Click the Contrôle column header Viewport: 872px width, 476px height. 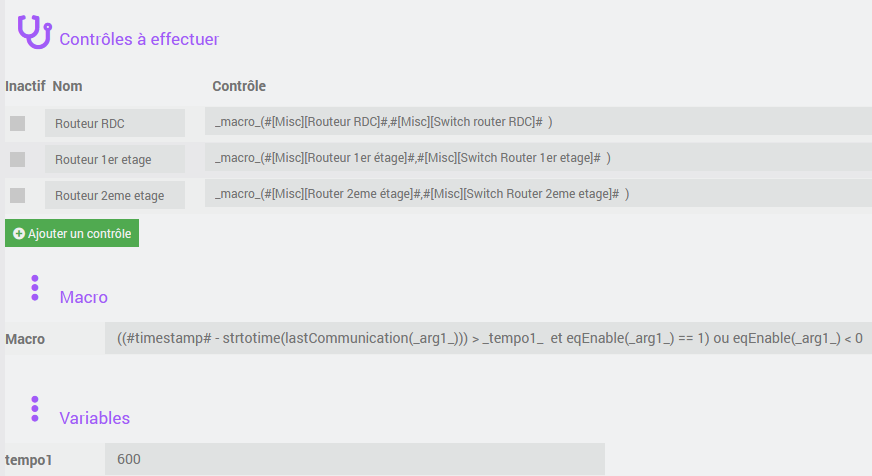(x=239, y=86)
